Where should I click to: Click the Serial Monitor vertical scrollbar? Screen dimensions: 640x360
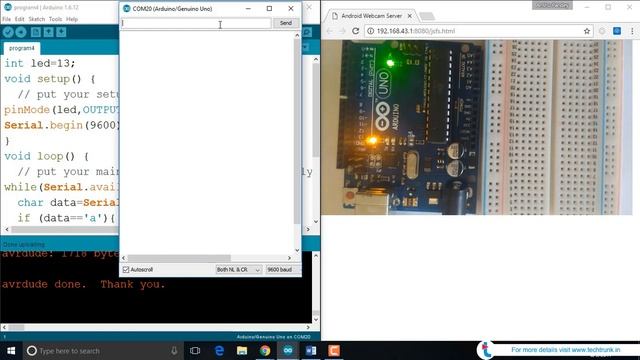(x=297, y=143)
